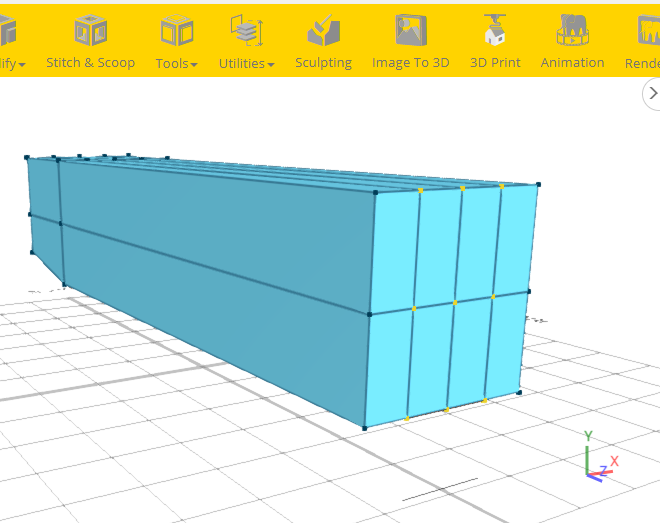
Task: Open the Animation tool
Action: click(572, 42)
